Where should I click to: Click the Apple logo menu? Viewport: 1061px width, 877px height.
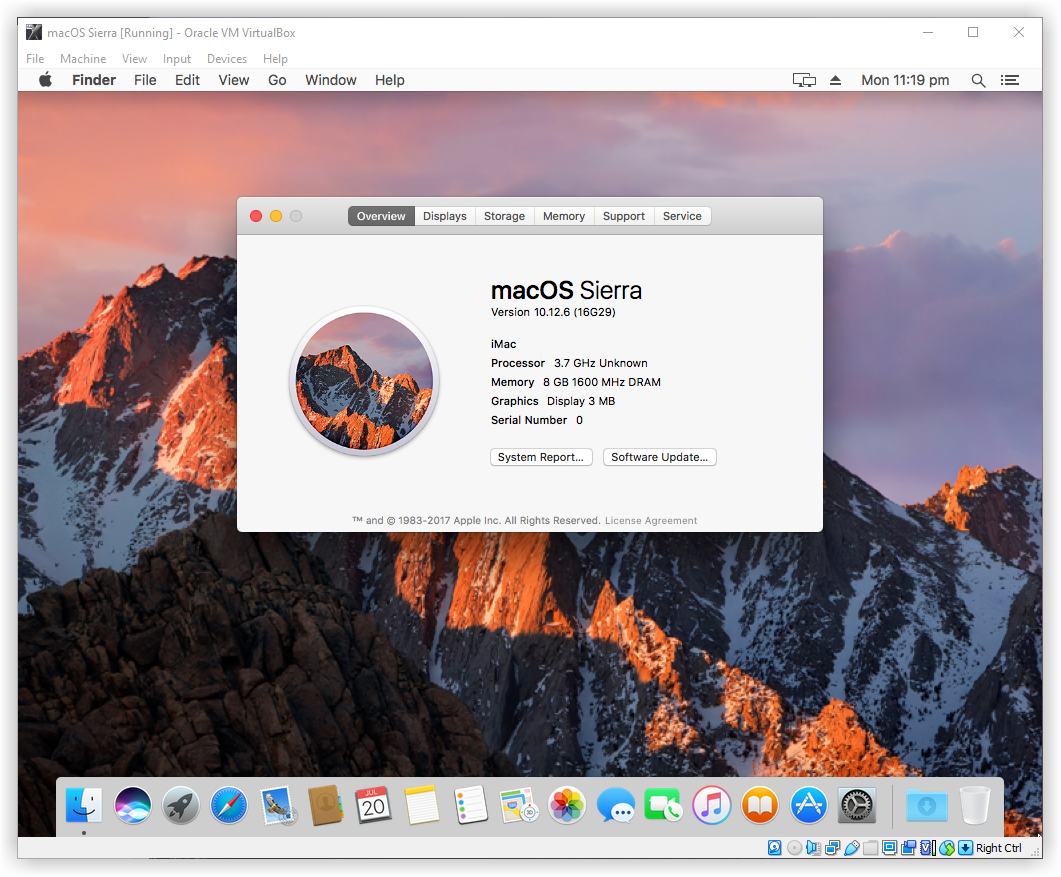coord(45,80)
